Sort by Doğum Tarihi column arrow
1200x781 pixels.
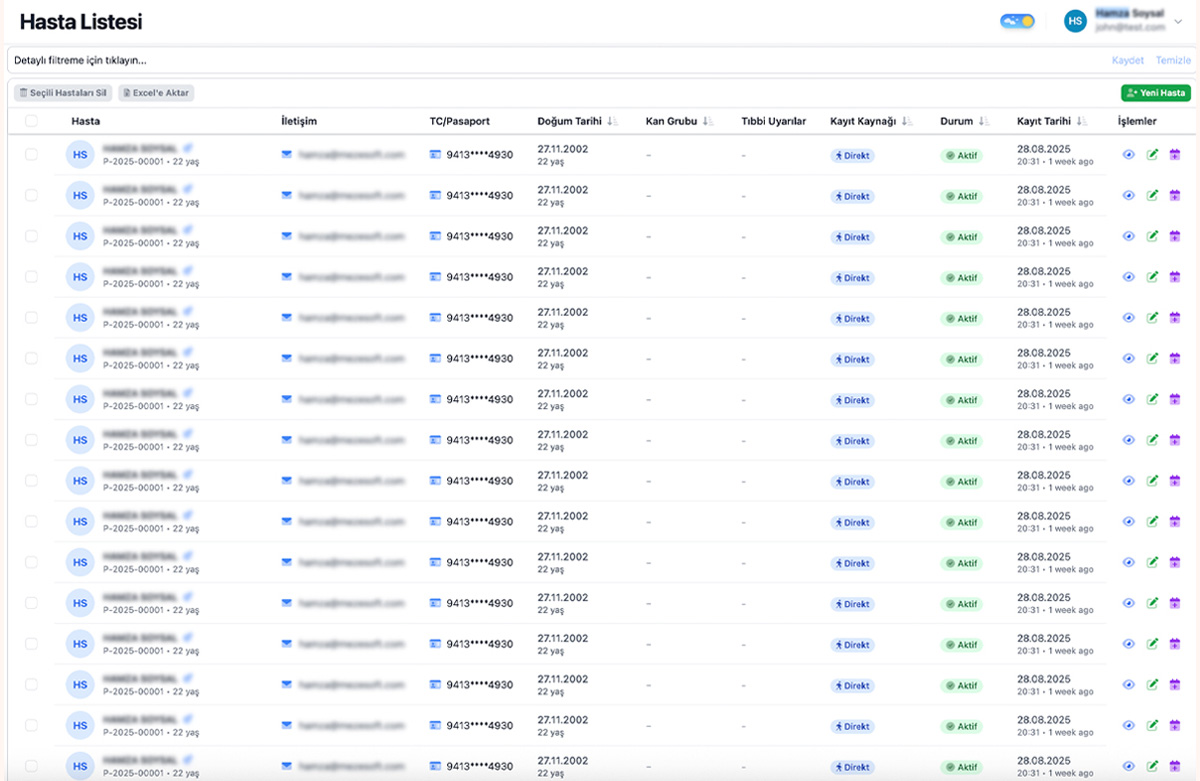point(612,121)
